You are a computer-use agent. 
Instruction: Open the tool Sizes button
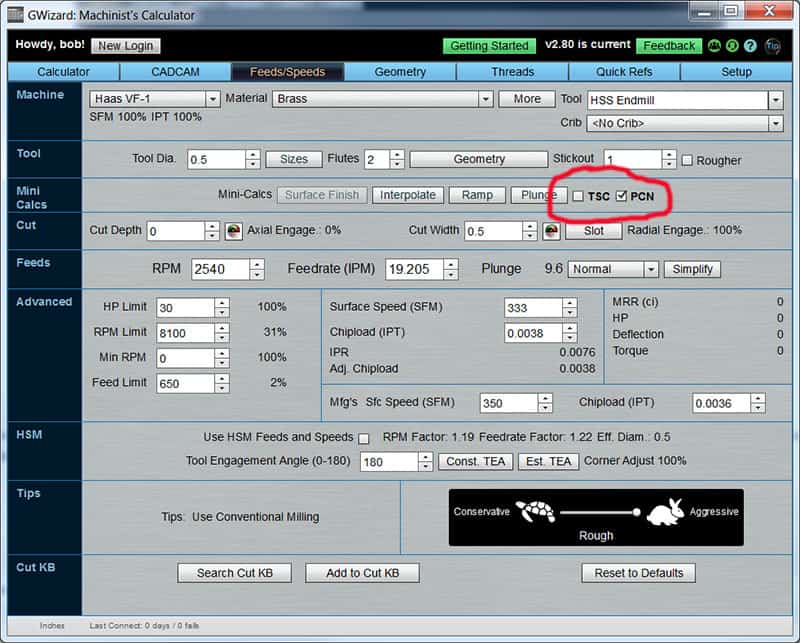pyautogui.click(x=294, y=159)
